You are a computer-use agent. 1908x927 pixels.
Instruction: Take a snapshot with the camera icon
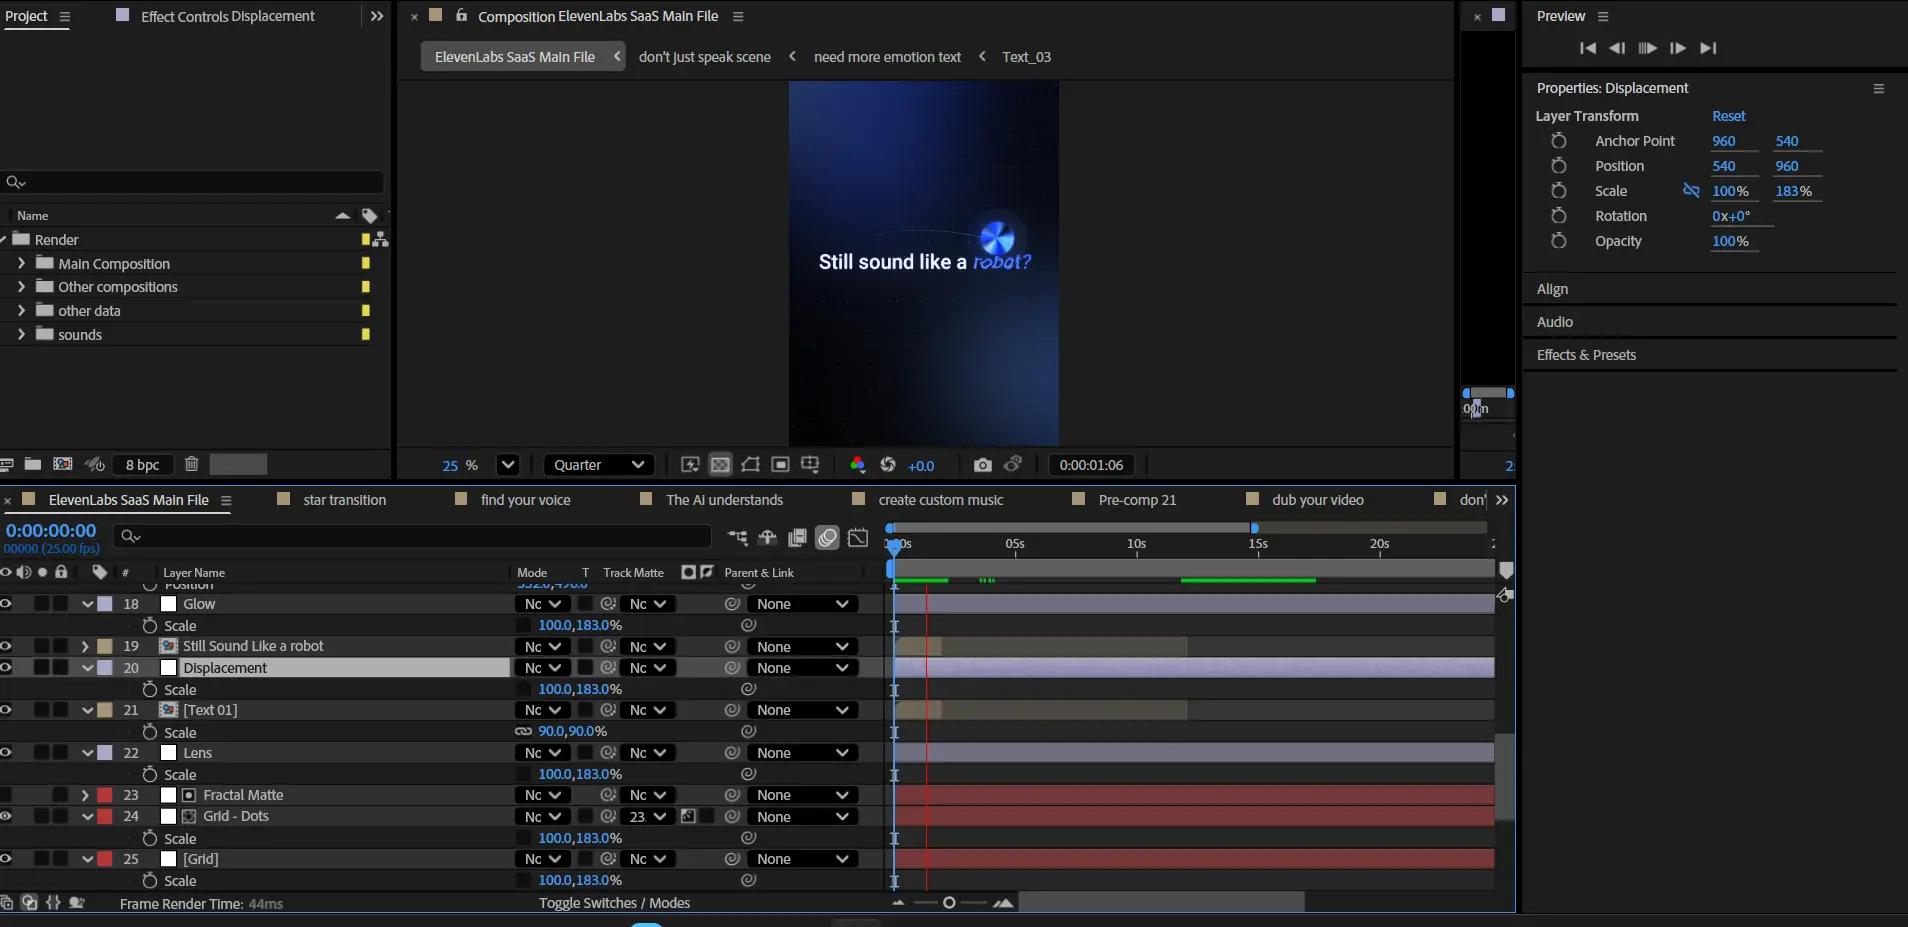pyautogui.click(x=982, y=465)
